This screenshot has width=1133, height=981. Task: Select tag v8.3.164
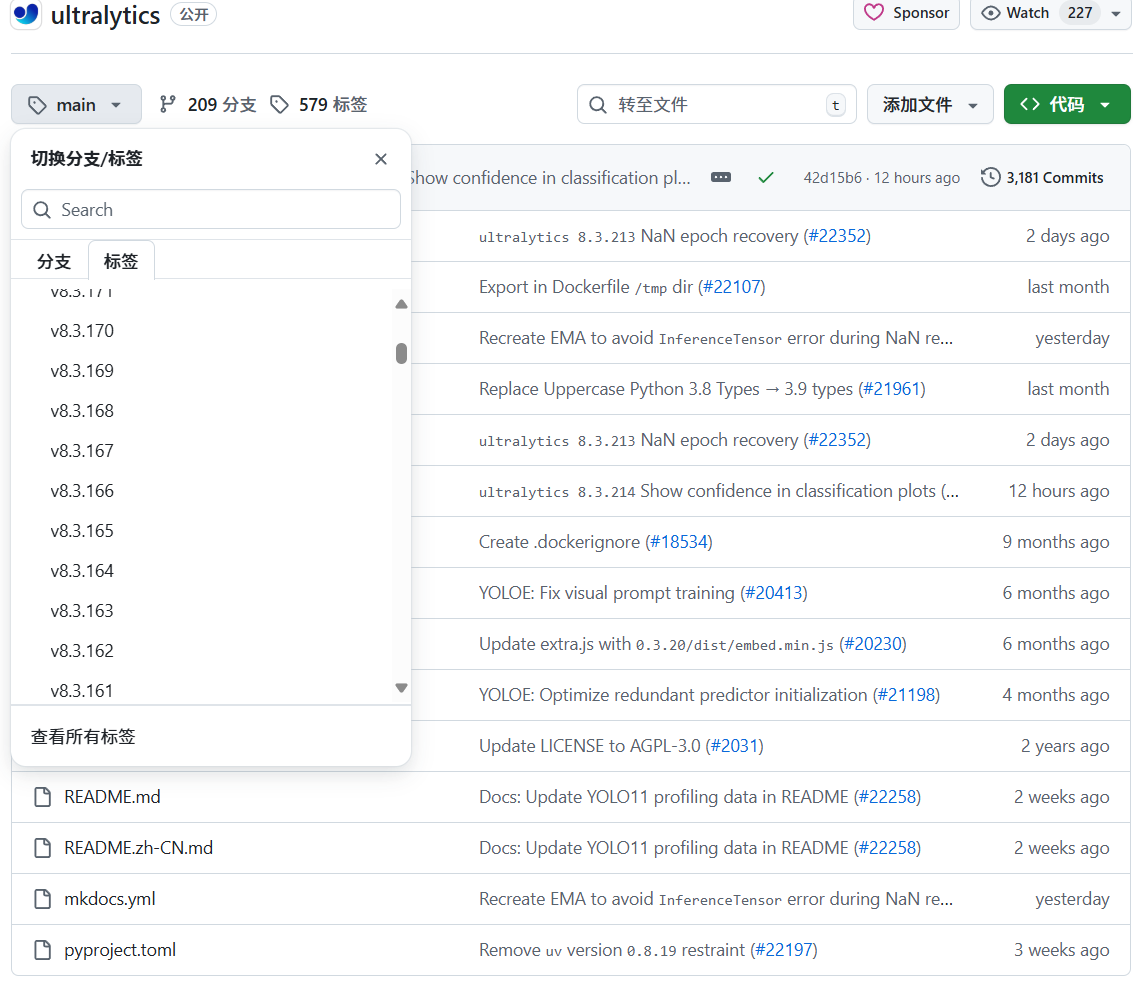click(82, 571)
